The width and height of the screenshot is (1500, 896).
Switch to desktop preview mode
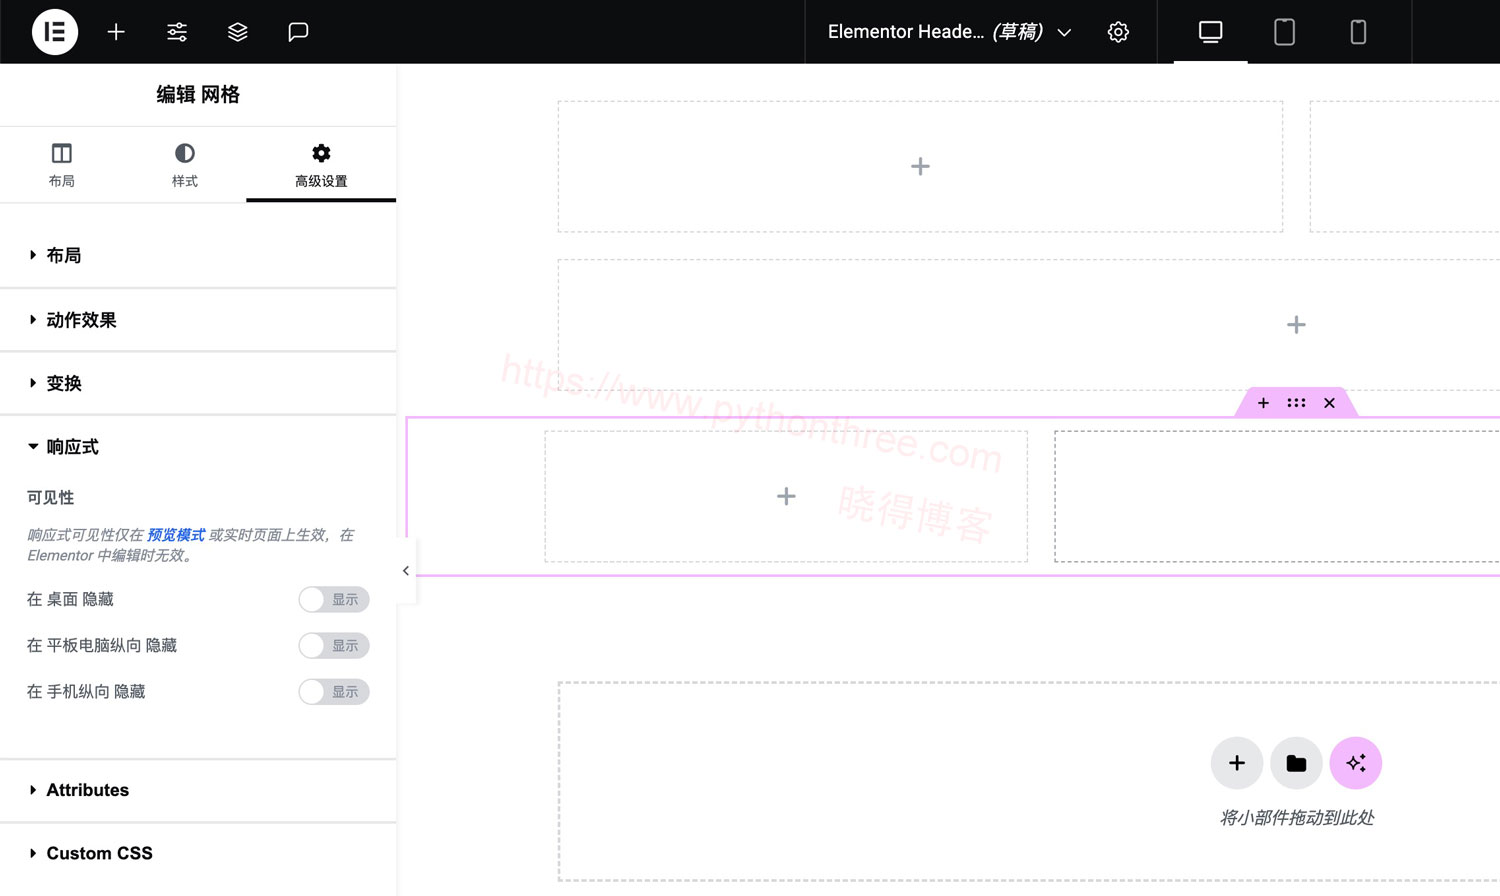pos(1210,32)
